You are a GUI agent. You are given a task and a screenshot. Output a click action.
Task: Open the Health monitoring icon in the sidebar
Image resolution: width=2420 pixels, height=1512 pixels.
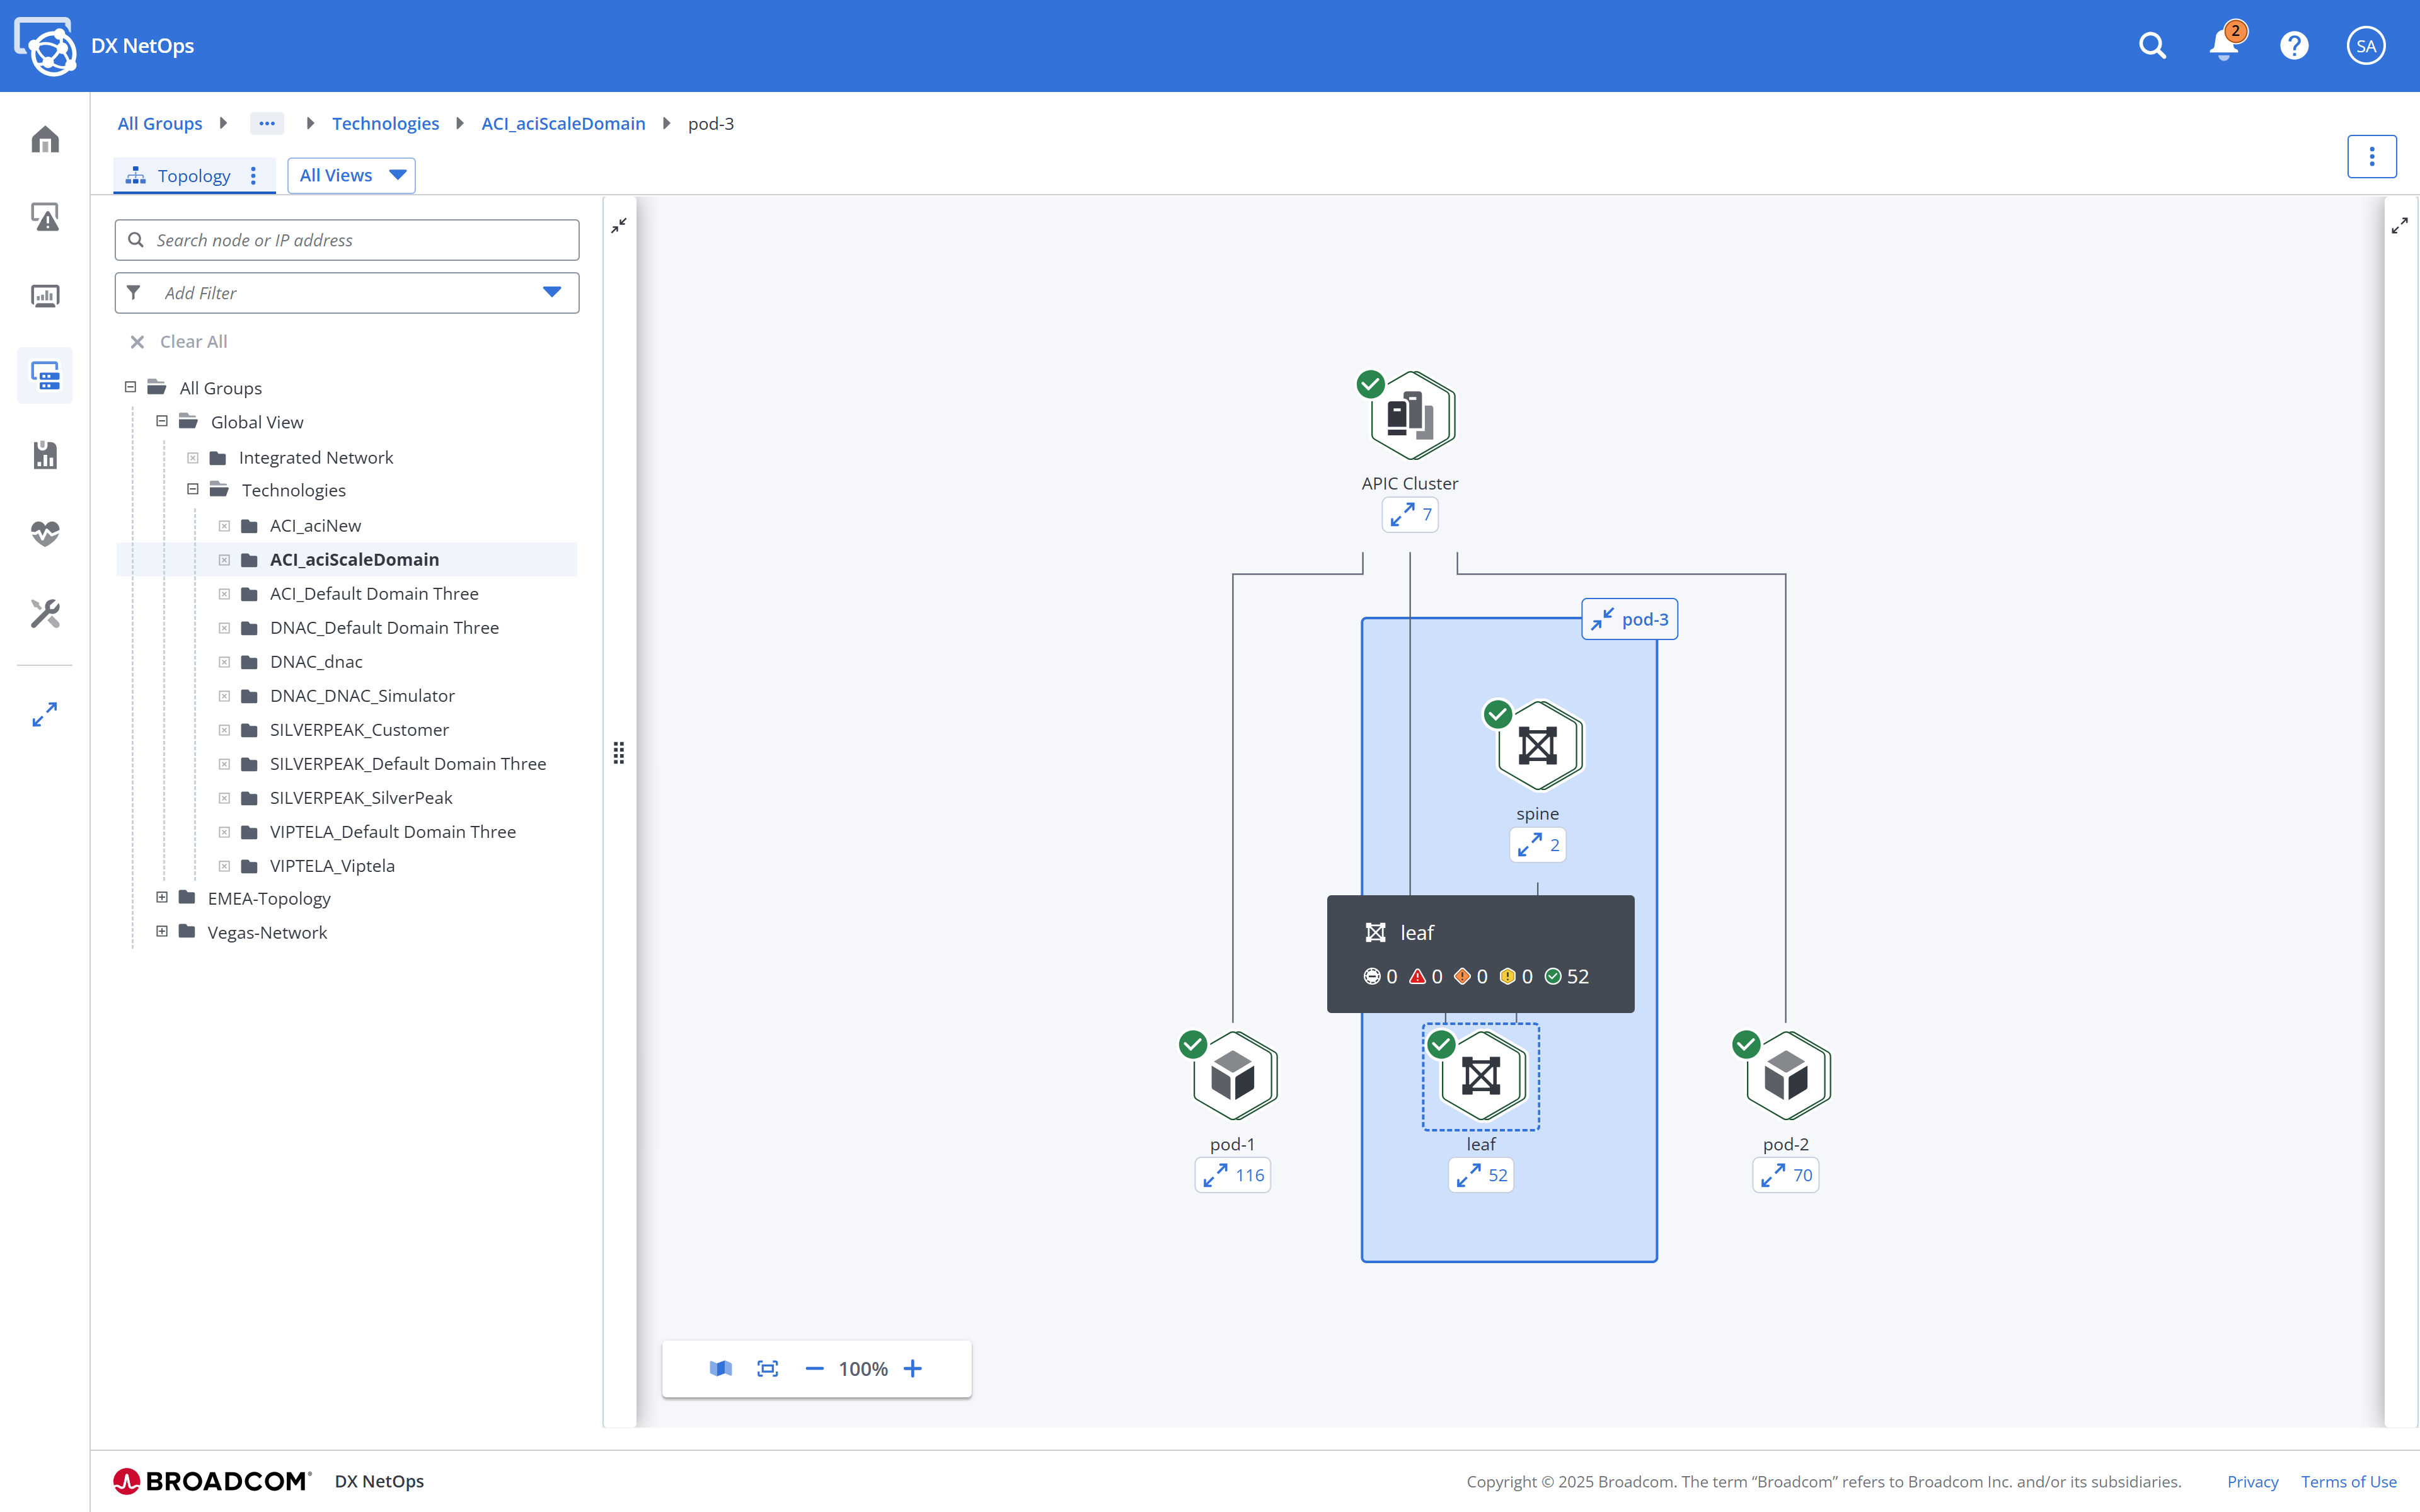coord(45,533)
